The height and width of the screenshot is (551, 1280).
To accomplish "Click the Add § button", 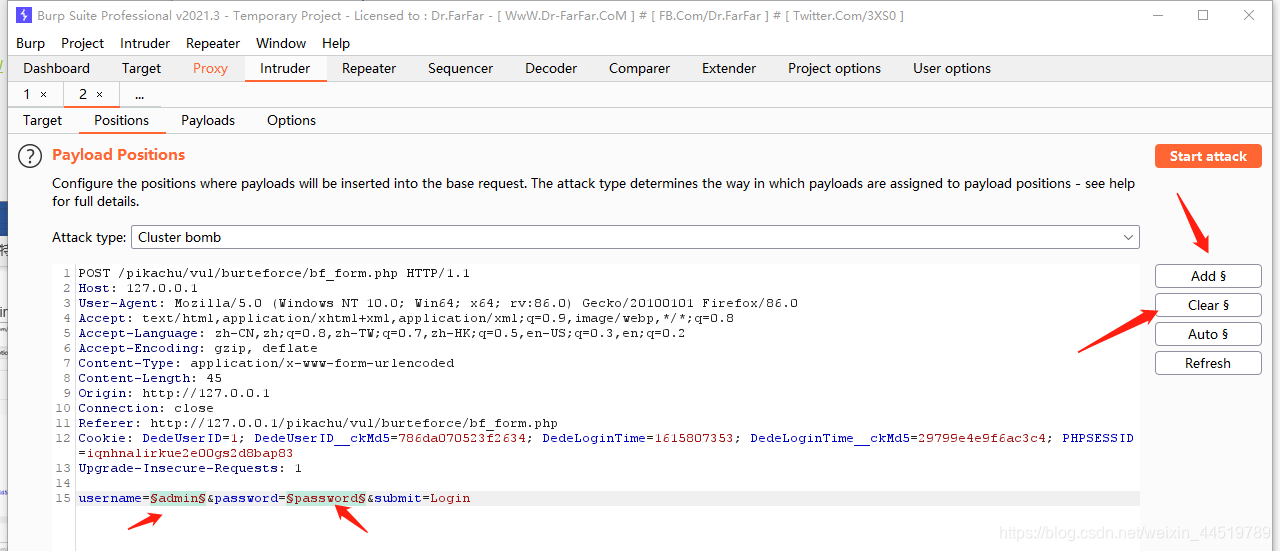I will [x=1208, y=276].
